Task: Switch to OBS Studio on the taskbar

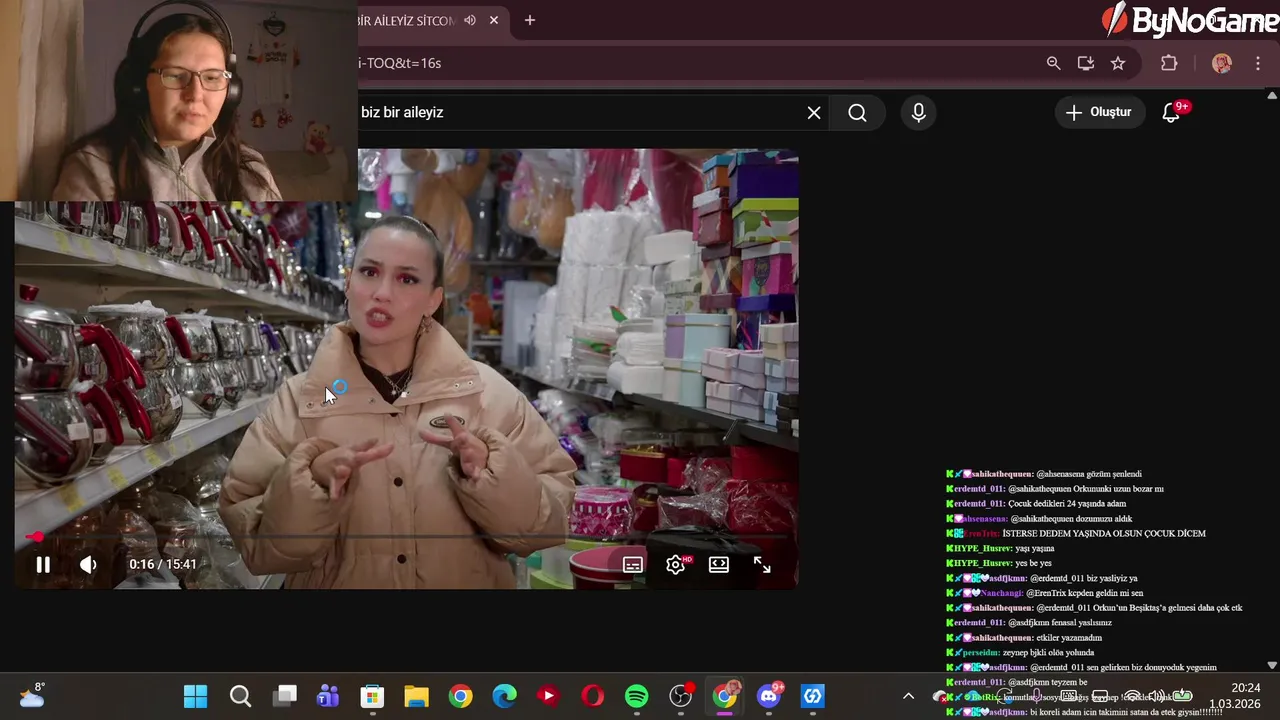Action: coord(681,696)
